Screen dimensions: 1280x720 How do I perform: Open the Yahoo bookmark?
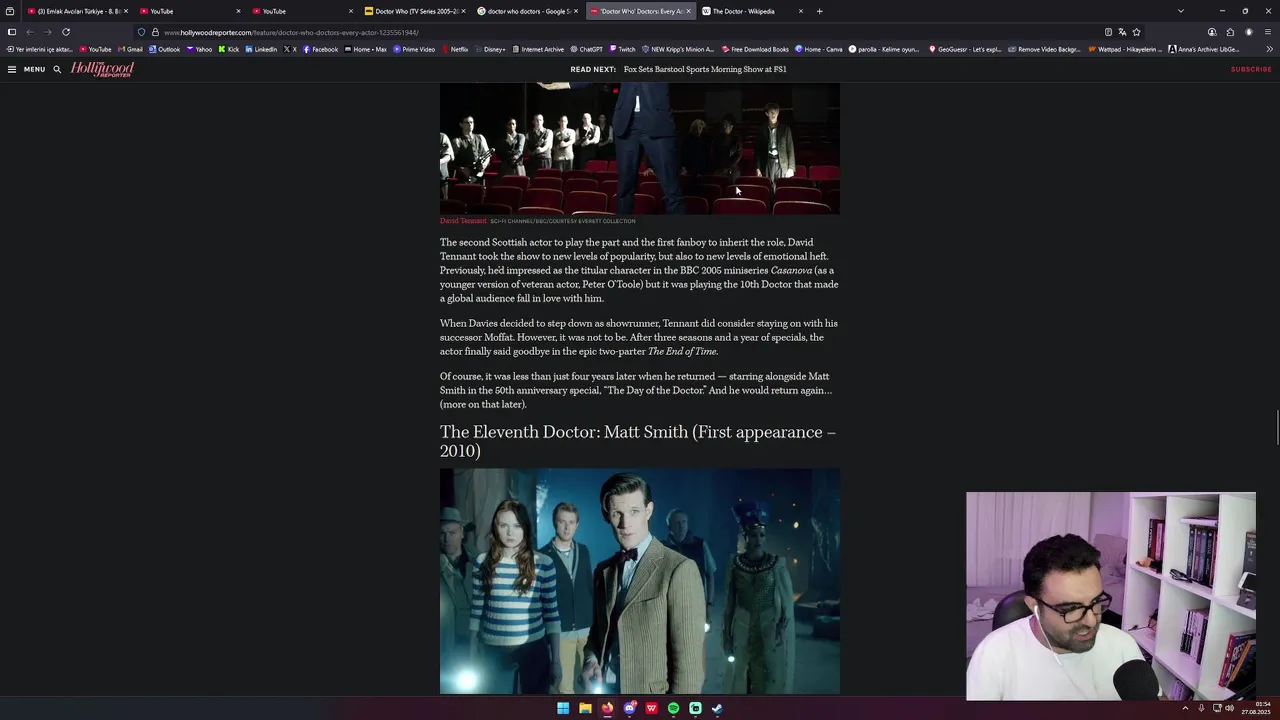click(200, 49)
